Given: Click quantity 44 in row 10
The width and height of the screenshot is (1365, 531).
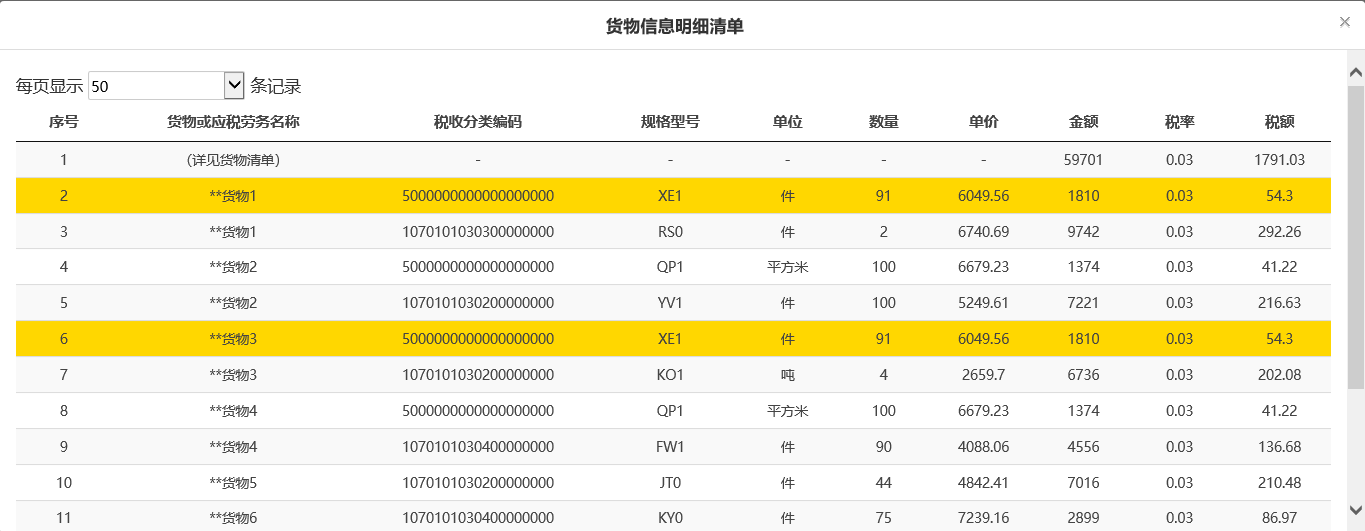Looking at the screenshot, I should point(884,483).
